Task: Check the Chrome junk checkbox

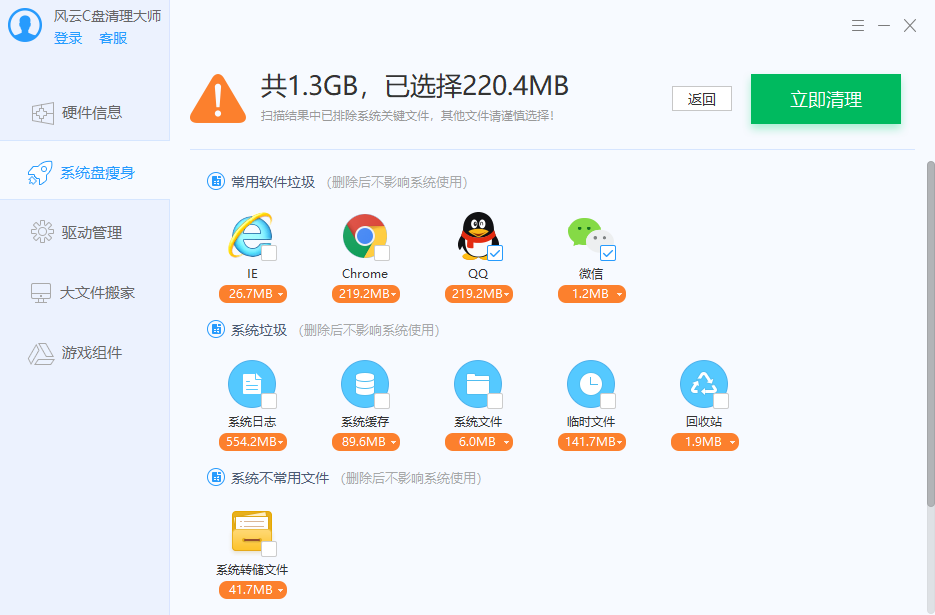Action: [x=382, y=253]
